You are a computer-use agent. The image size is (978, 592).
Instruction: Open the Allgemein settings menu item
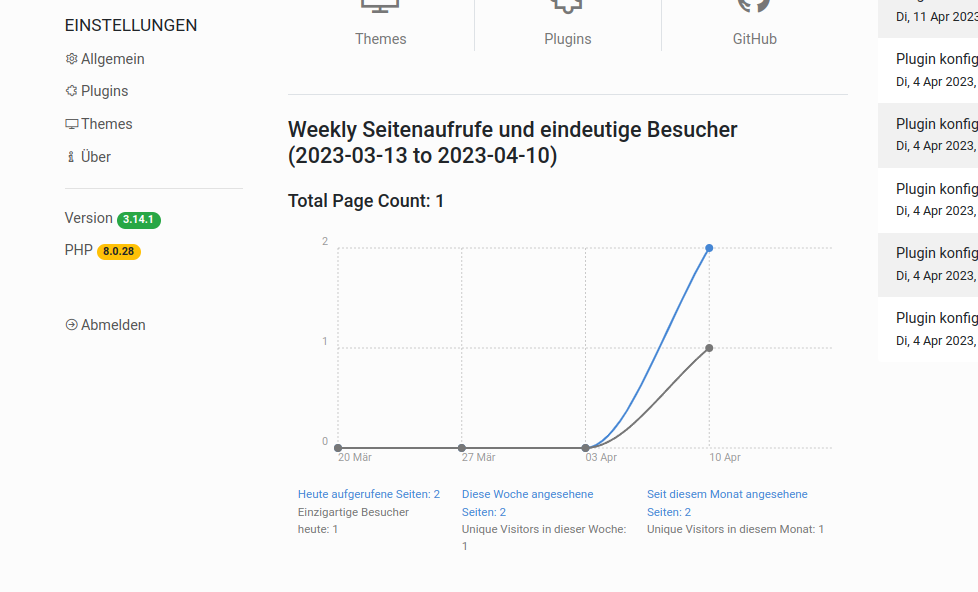[112, 59]
